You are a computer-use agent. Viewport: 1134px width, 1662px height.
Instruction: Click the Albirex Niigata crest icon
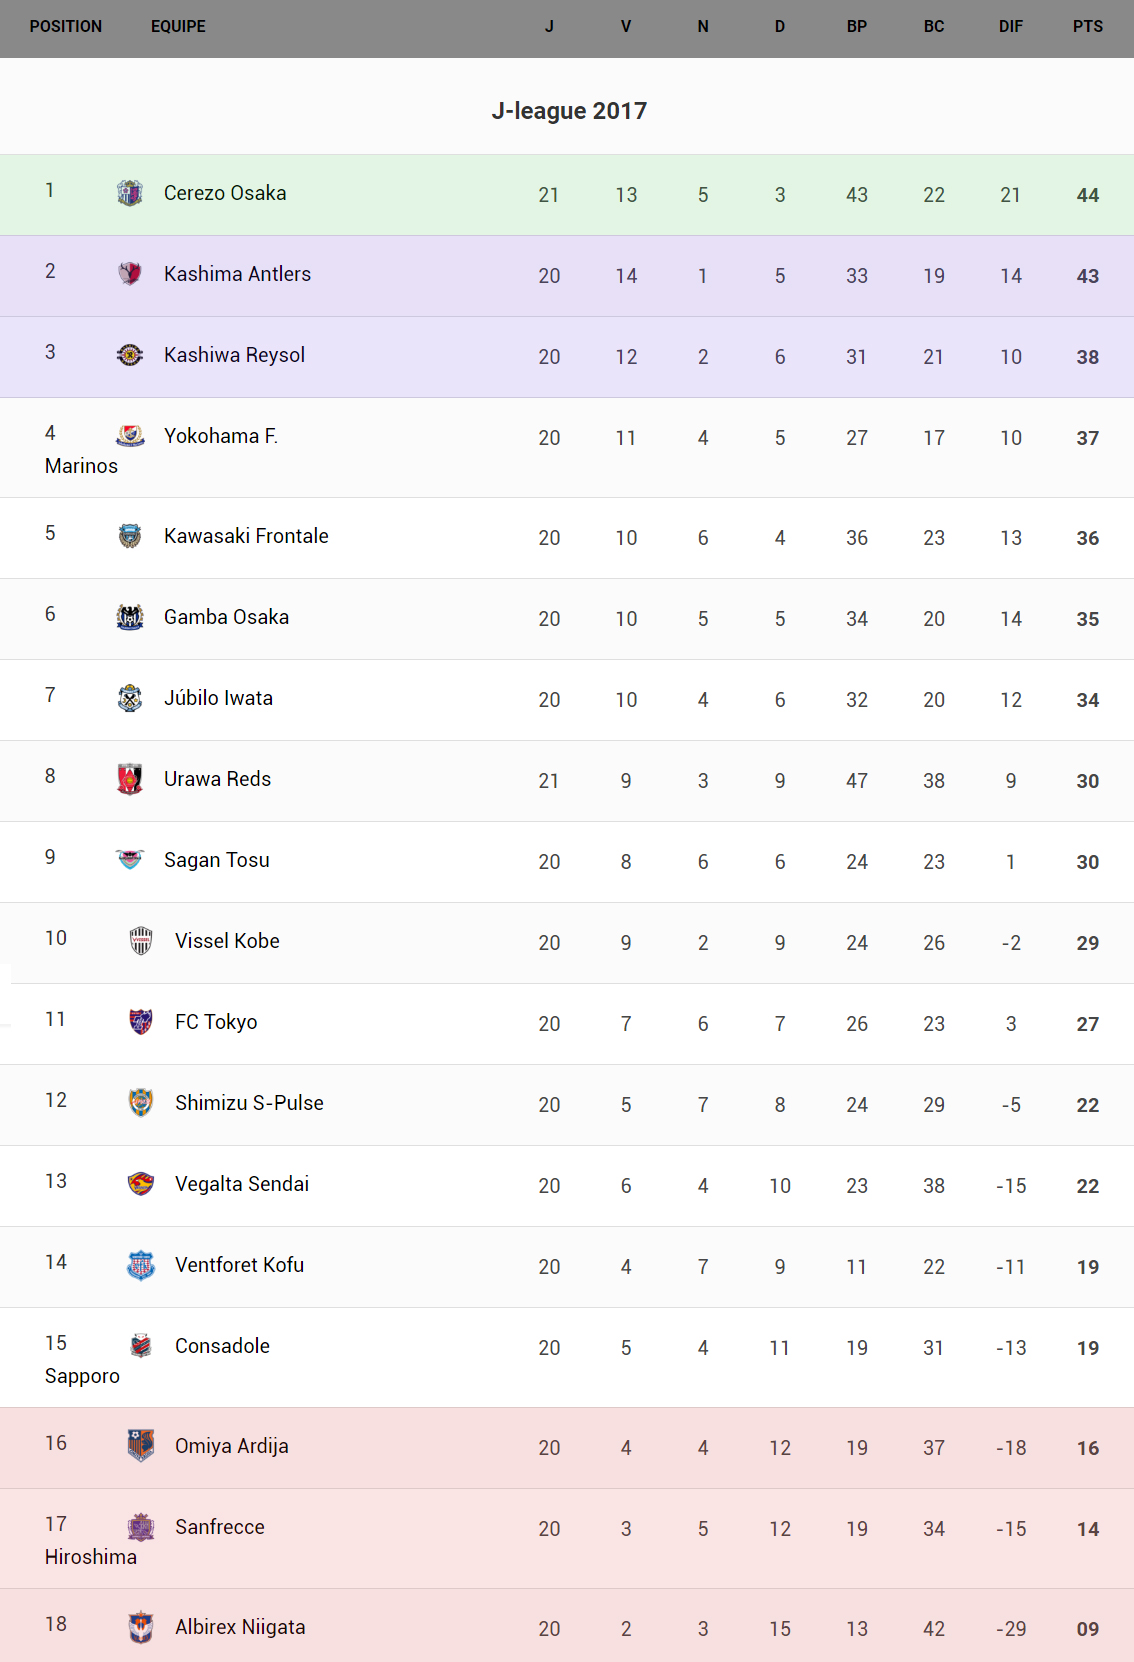tap(141, 1627)
